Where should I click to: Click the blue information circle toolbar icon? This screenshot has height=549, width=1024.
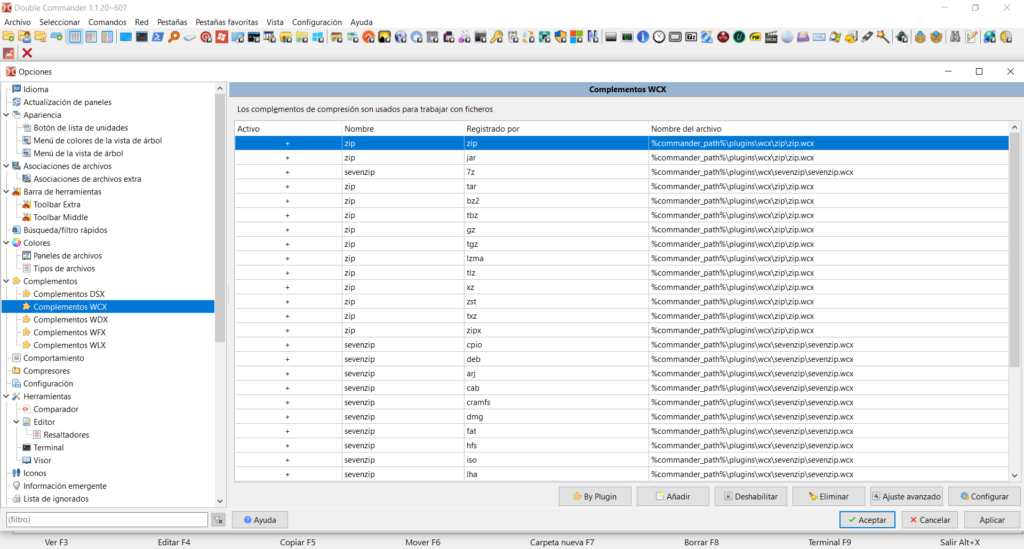(x=643, y=37)
